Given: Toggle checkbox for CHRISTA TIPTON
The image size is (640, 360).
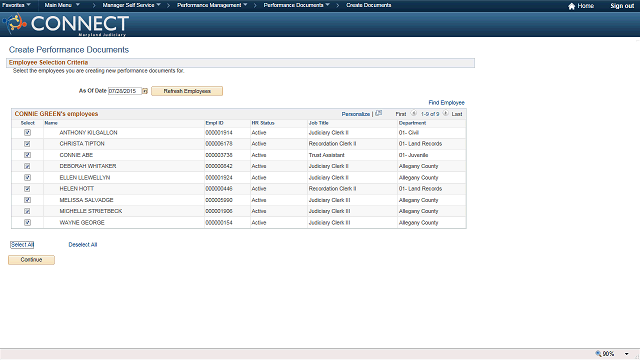Looking at the screenshot, I should point(27,144).
